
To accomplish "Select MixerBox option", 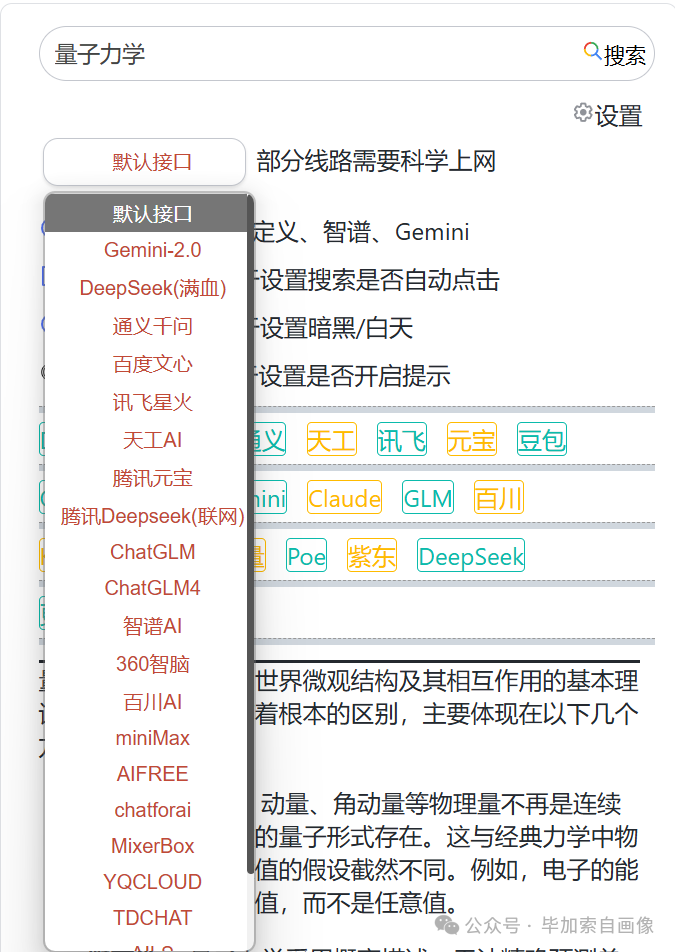I will (152, 846).
